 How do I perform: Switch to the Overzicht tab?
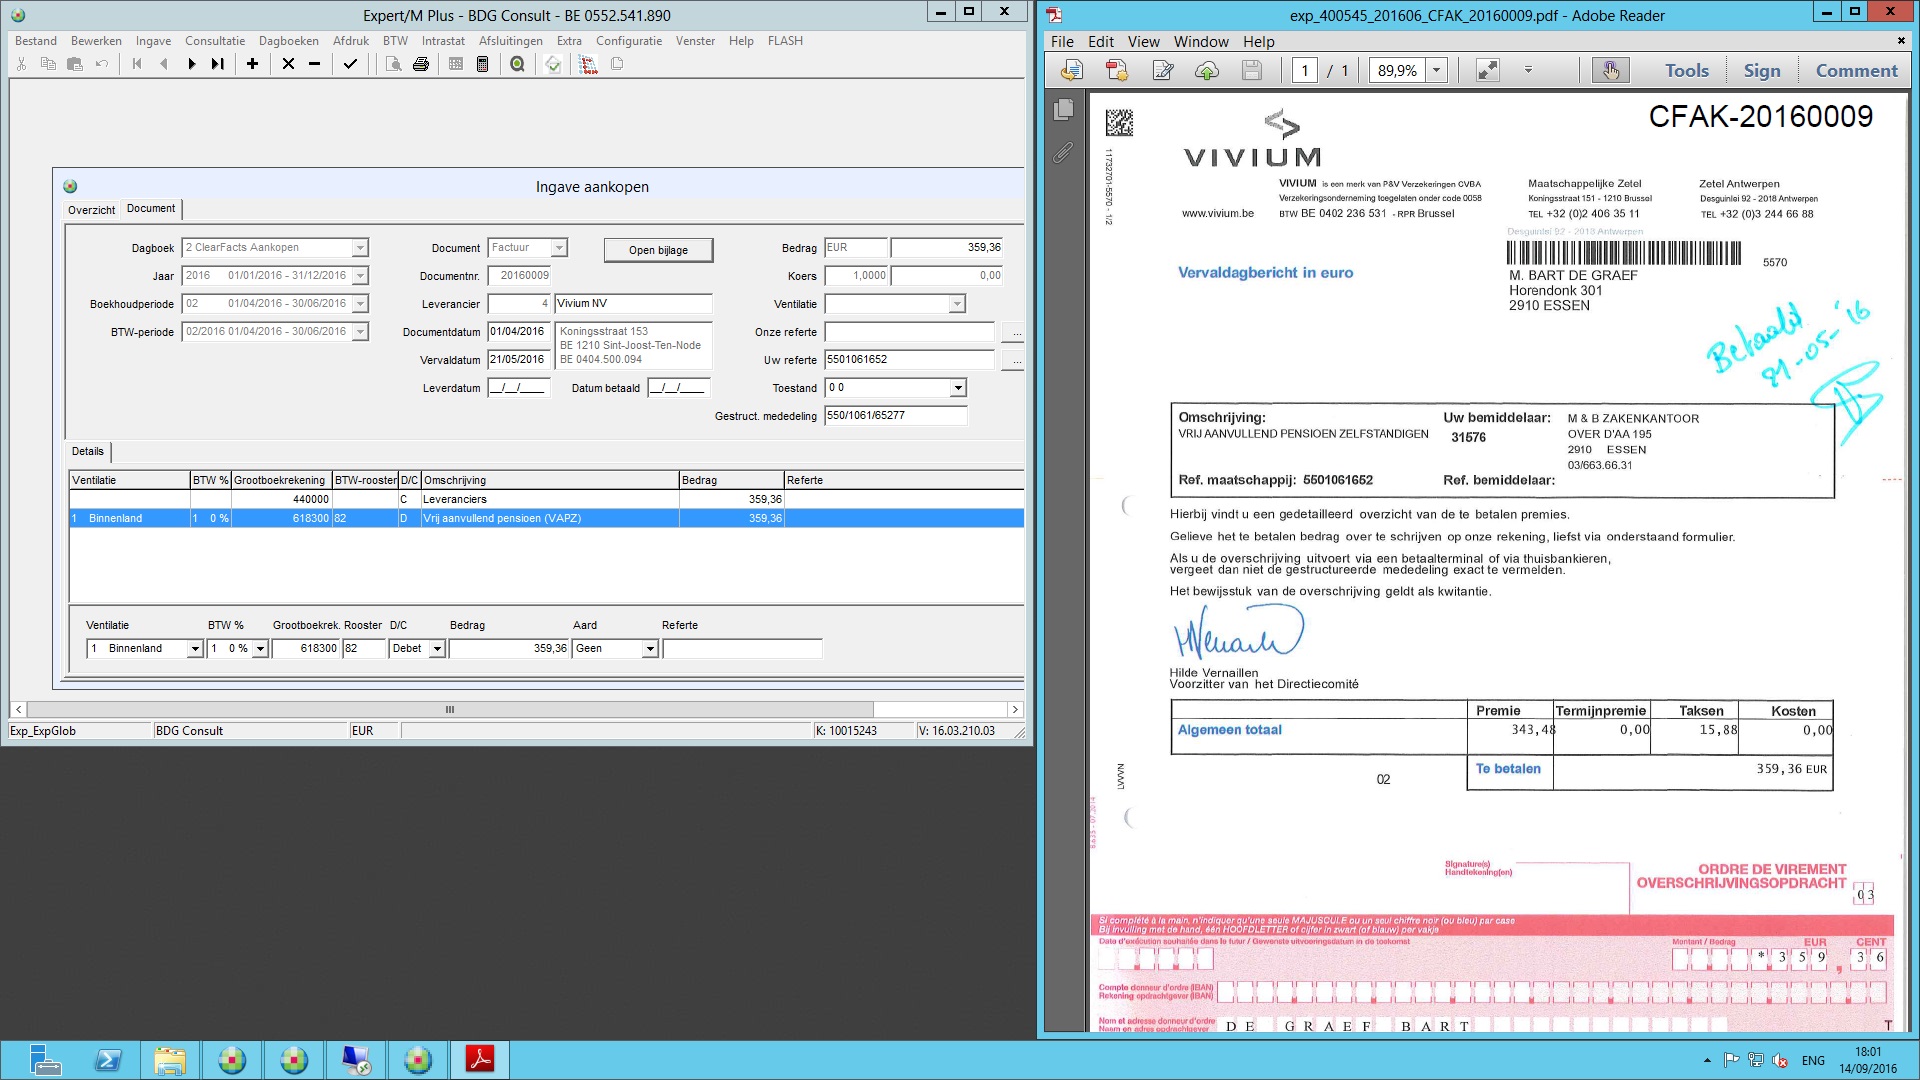click(x=92, y=210)
